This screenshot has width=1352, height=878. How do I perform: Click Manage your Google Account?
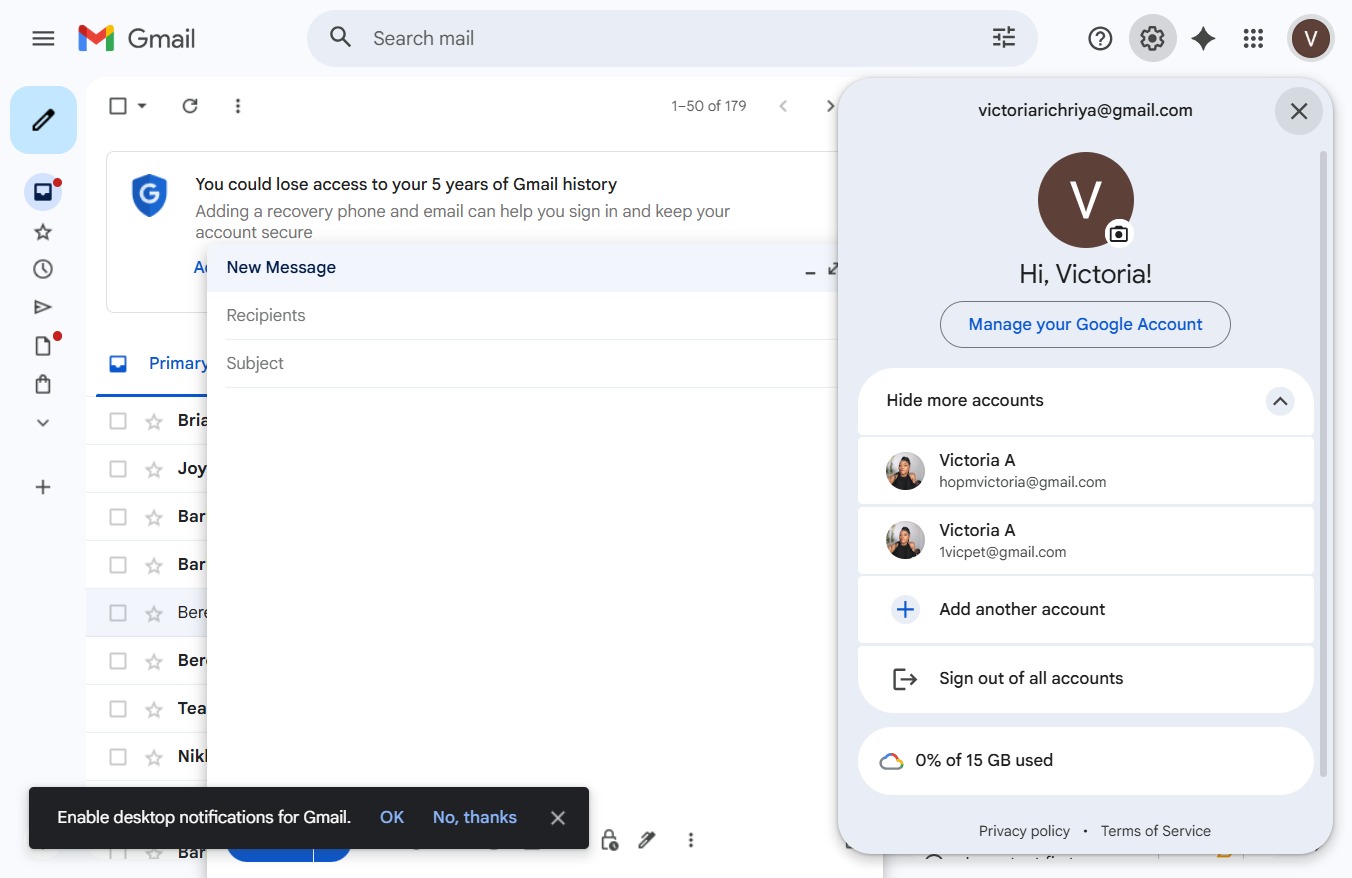(1085, 325)
